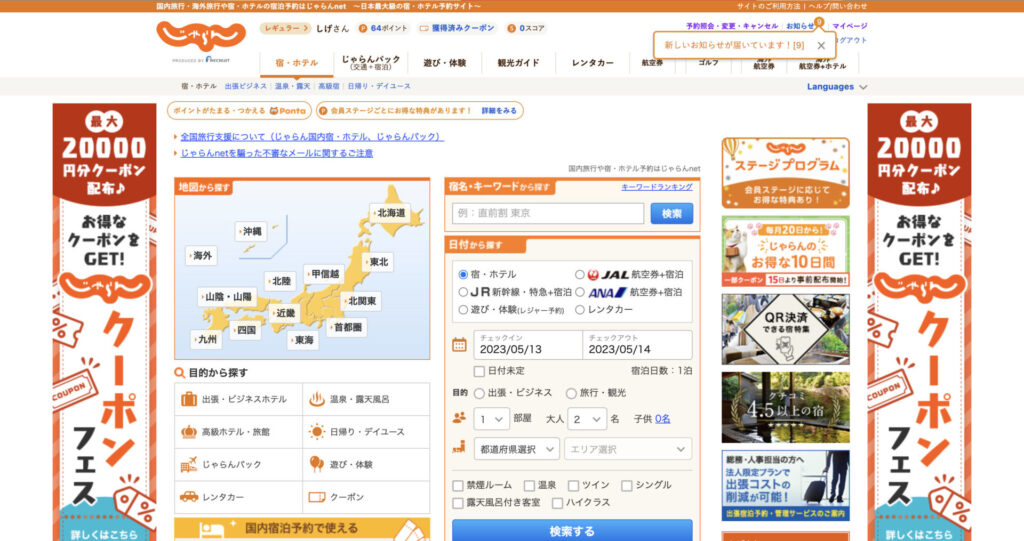
Task: Switch to the 宿・ホテル tab
Action: (296, 63)
